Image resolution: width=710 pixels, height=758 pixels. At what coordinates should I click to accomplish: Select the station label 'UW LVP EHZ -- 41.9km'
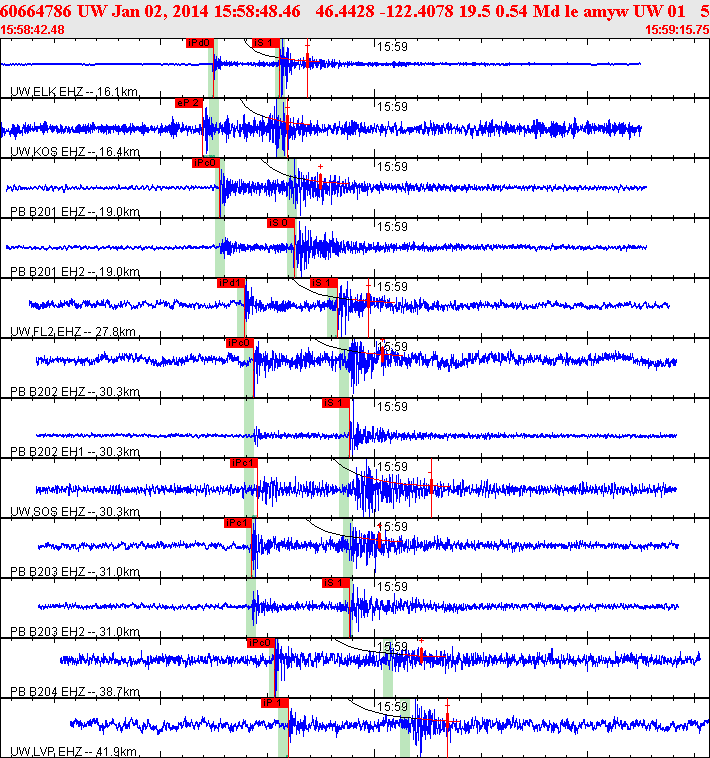pyautogui.click(x=73, y=751)
